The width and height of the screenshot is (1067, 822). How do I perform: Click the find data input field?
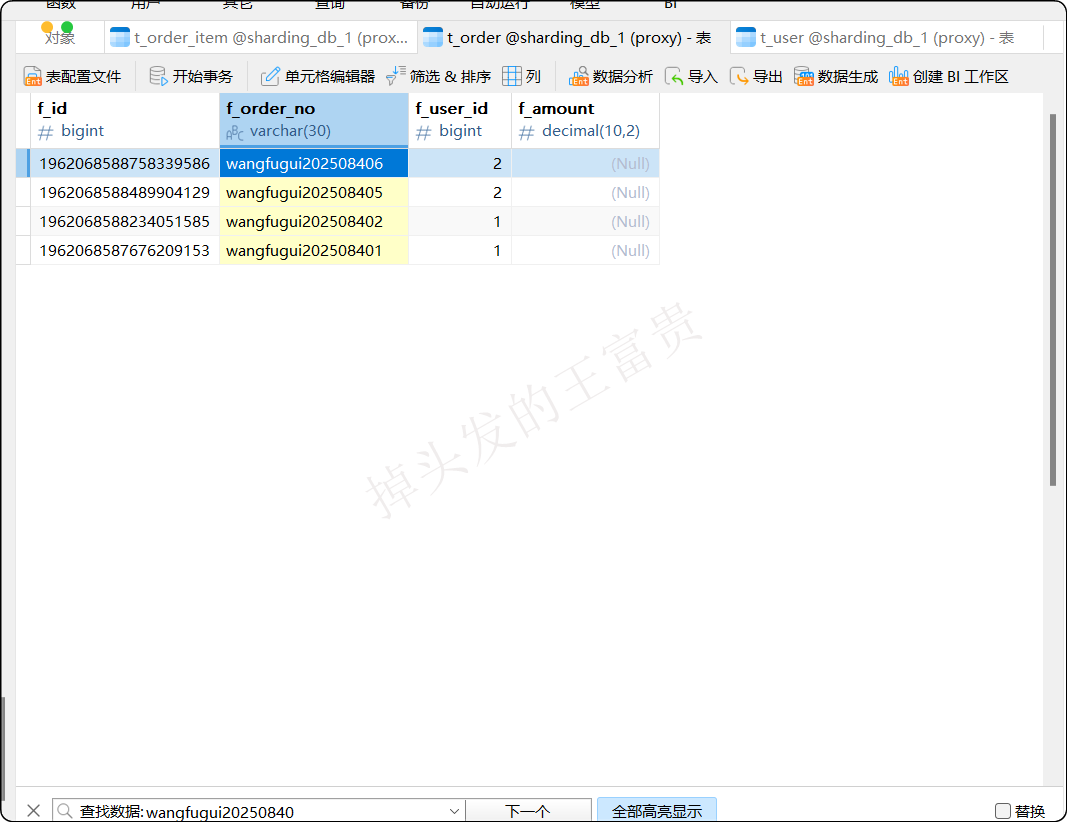tap(259, 810)
